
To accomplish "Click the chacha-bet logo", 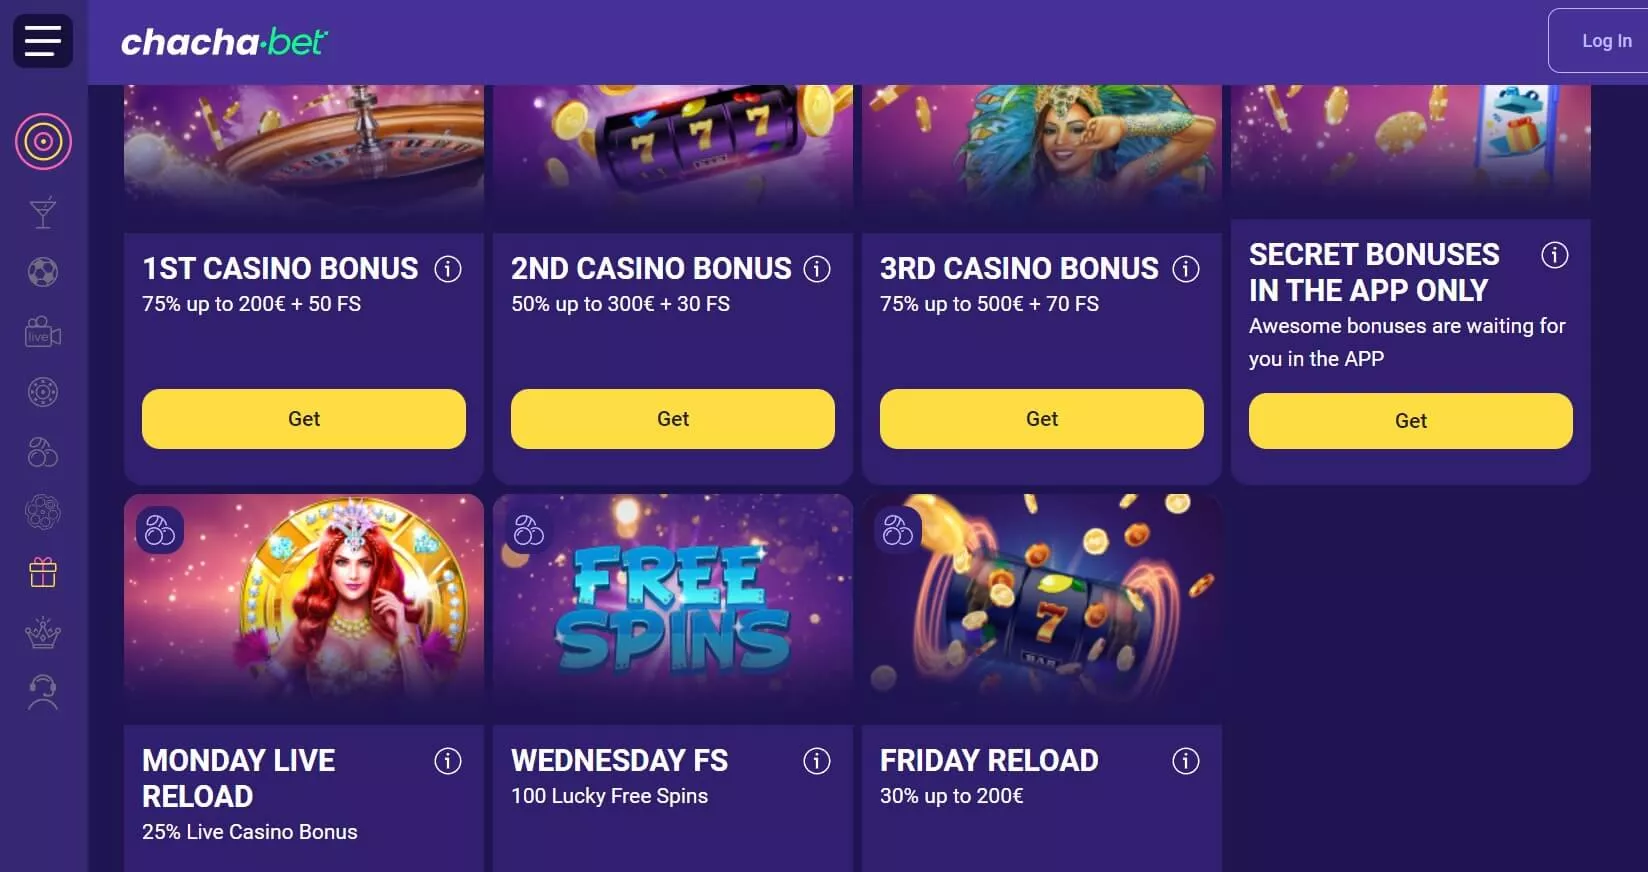I will click(x=224, y=42).
